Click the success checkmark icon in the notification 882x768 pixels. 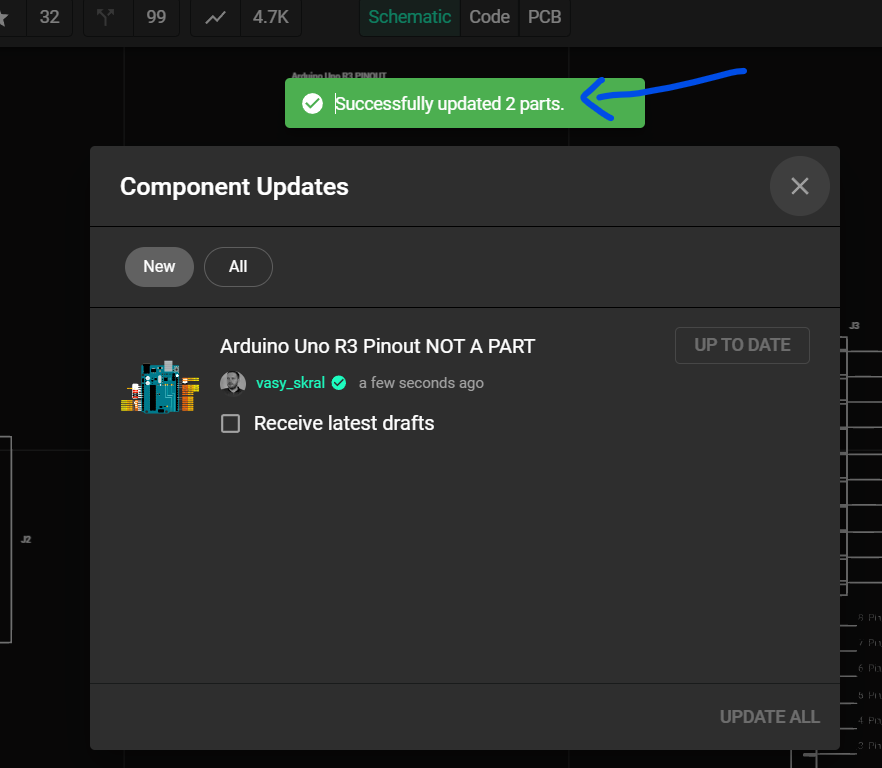pos(312,104)
